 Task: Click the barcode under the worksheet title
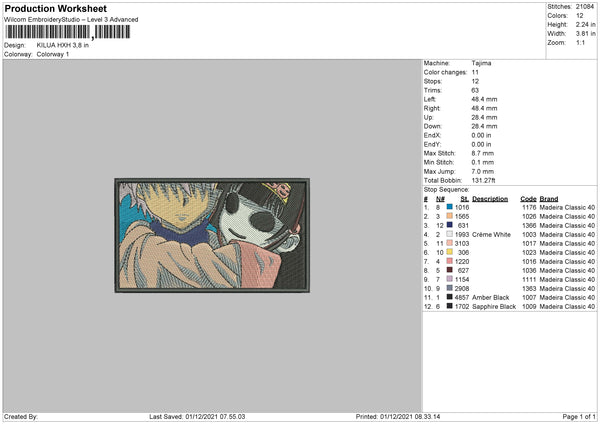click(68, 32)
